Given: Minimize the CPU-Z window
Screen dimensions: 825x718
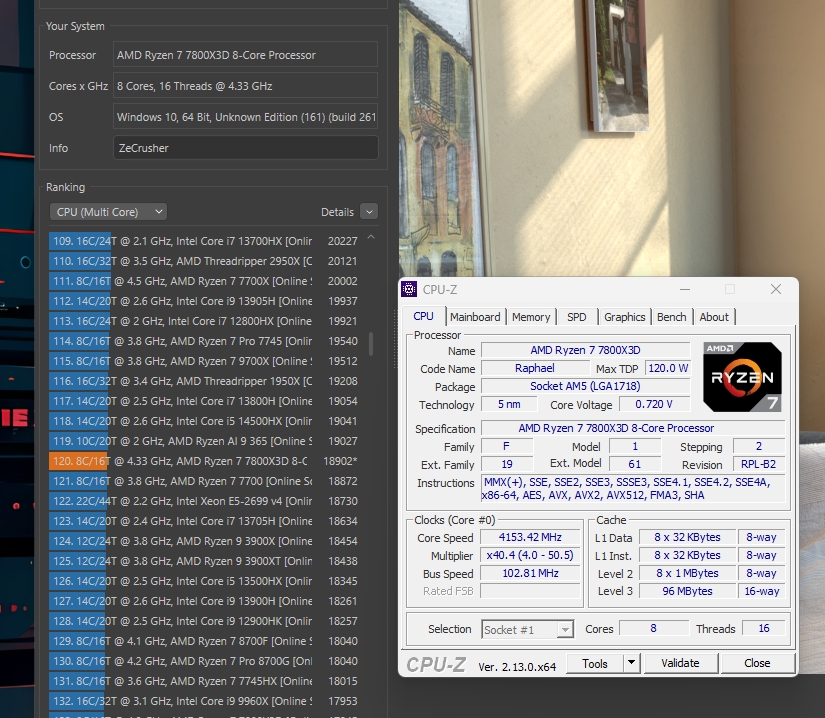Looking at the screenshot, I should [685, 289].
